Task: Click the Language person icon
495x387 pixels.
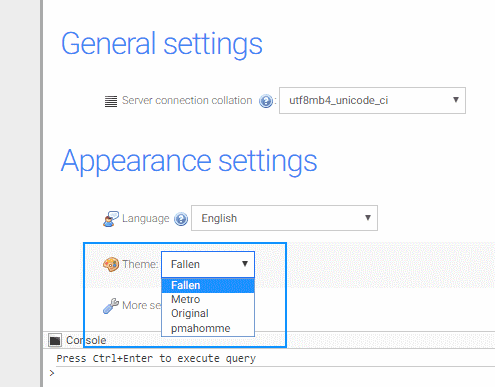Action: pos(111,219)
